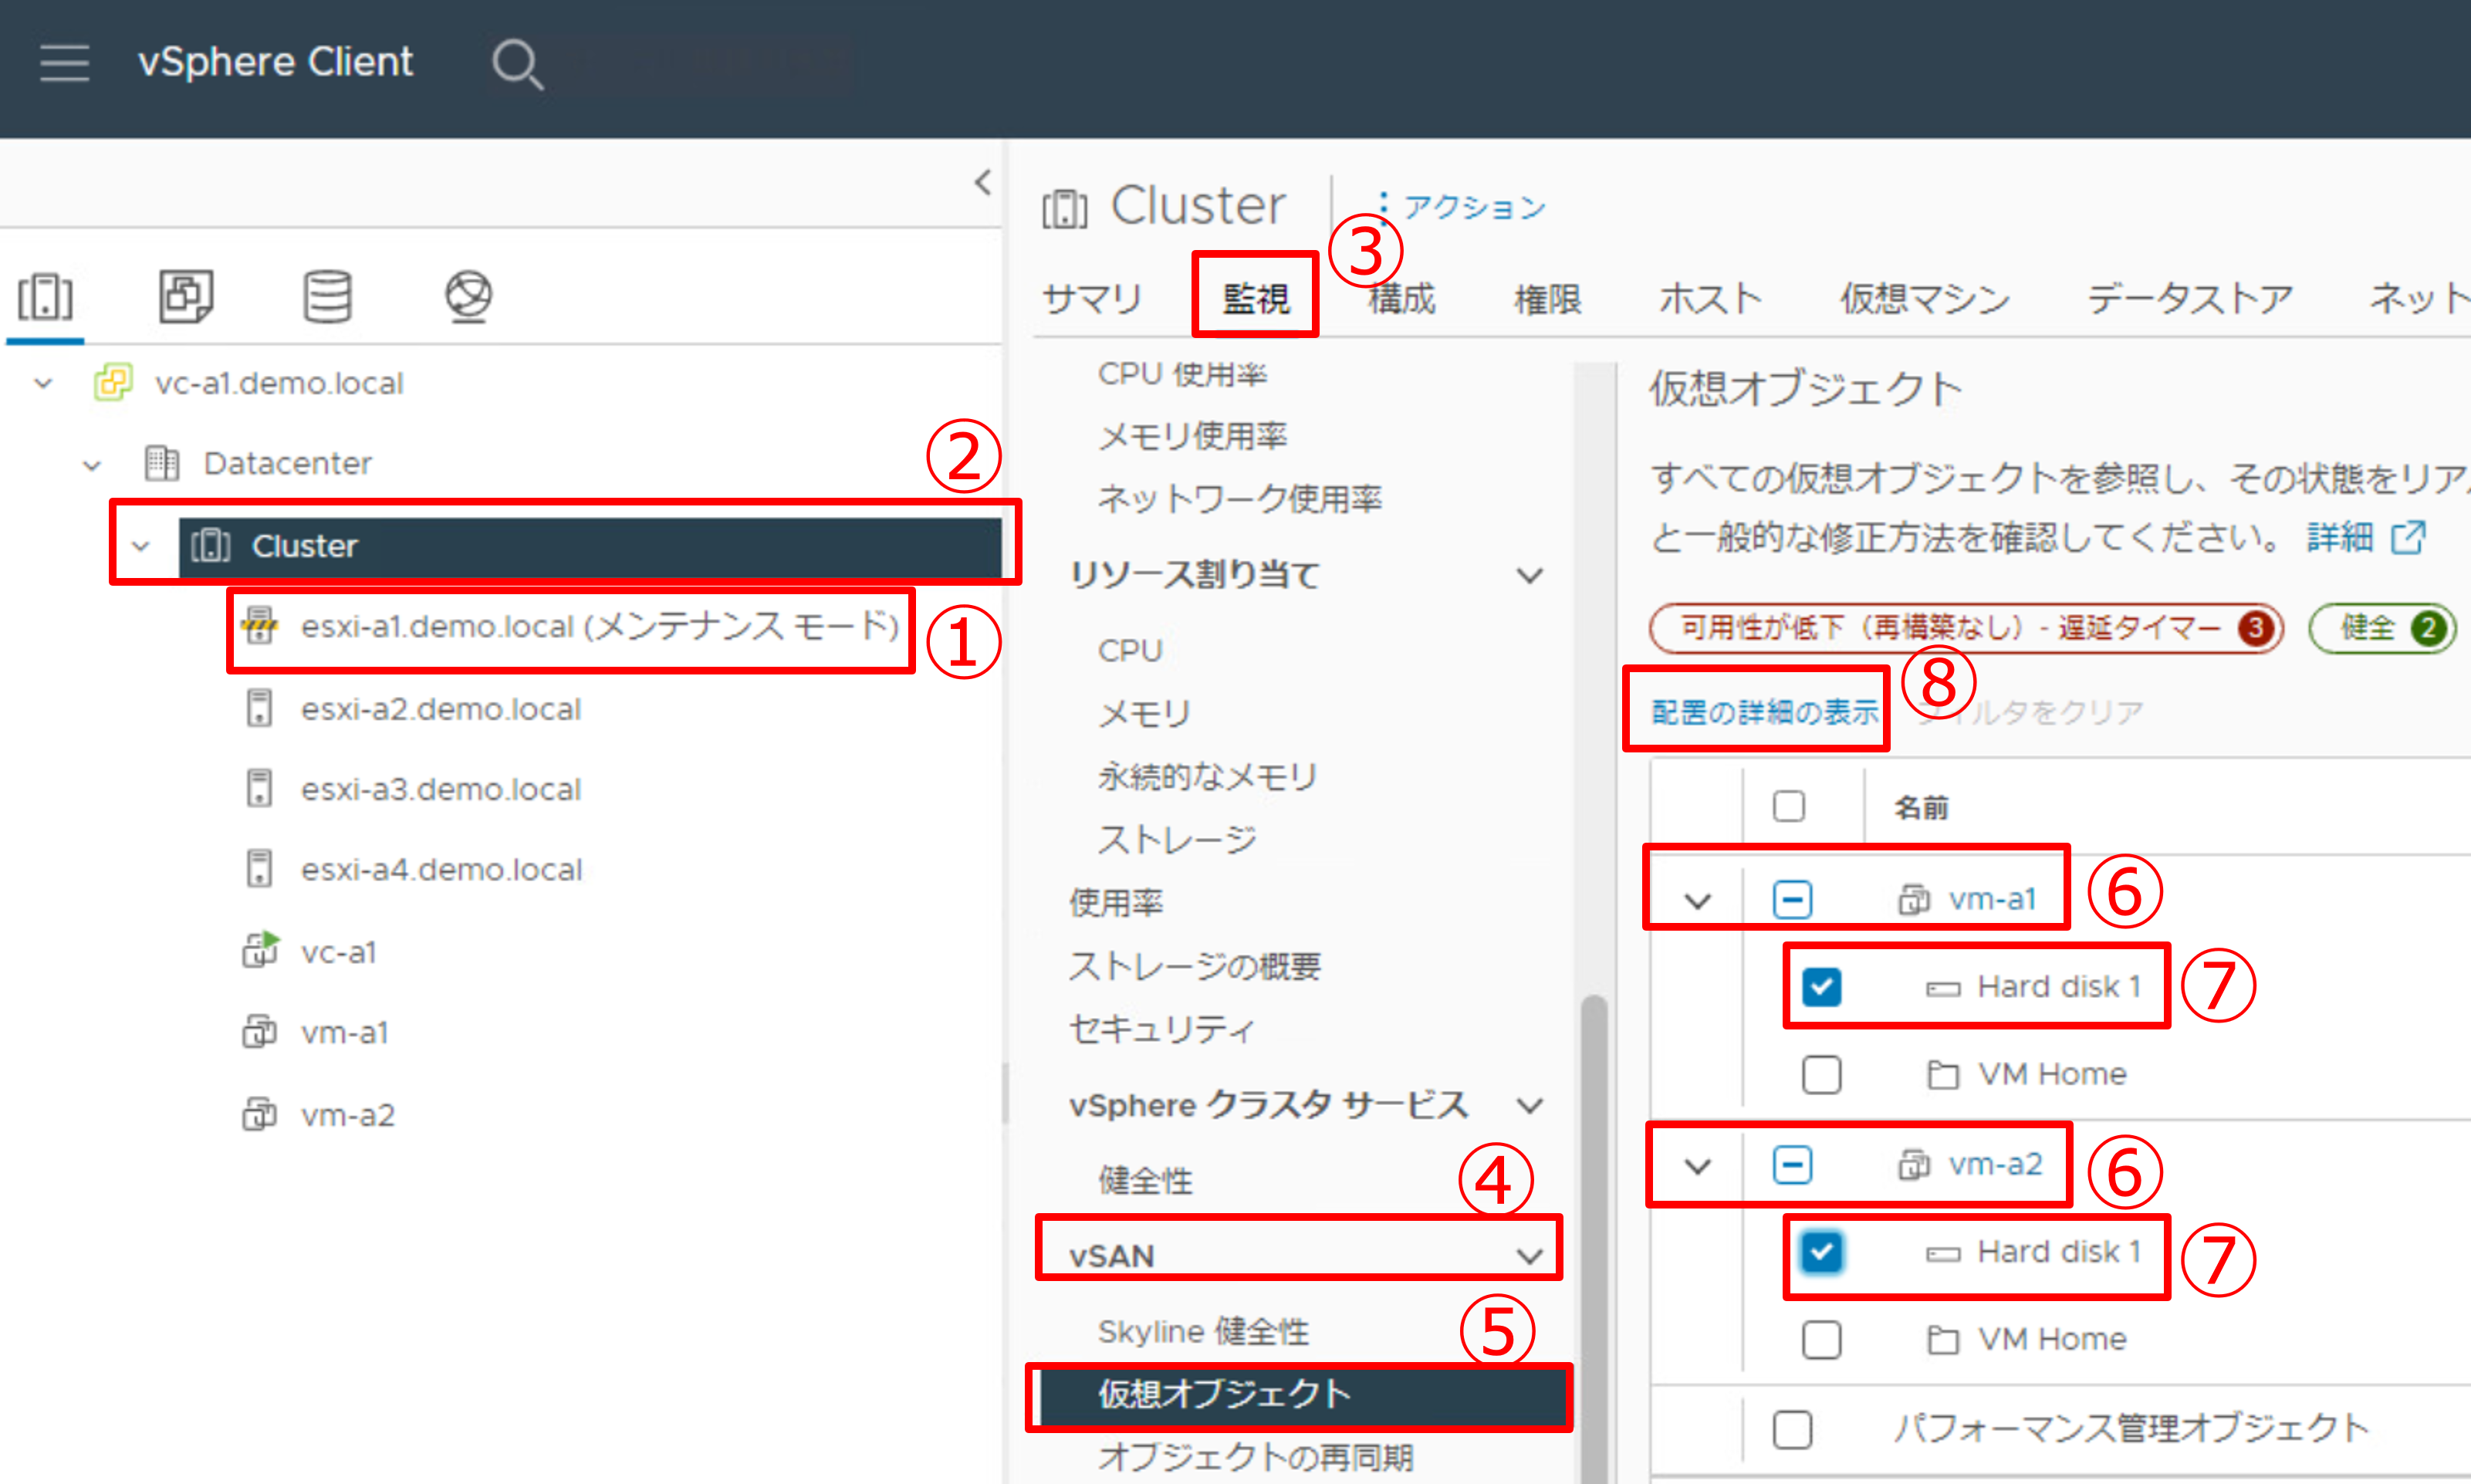2471x1484 pixels.
Task: Uncheck Hard disk 1 under vm-a1
Action: tap(1821, 987)
